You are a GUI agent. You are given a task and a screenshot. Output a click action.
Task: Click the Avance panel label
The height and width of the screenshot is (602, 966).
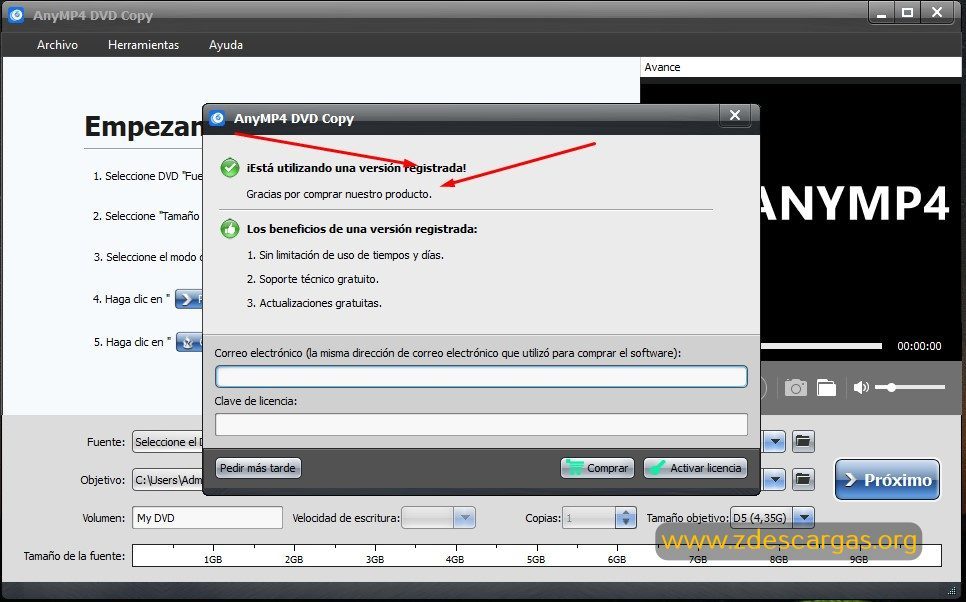[x=662, y=67]
